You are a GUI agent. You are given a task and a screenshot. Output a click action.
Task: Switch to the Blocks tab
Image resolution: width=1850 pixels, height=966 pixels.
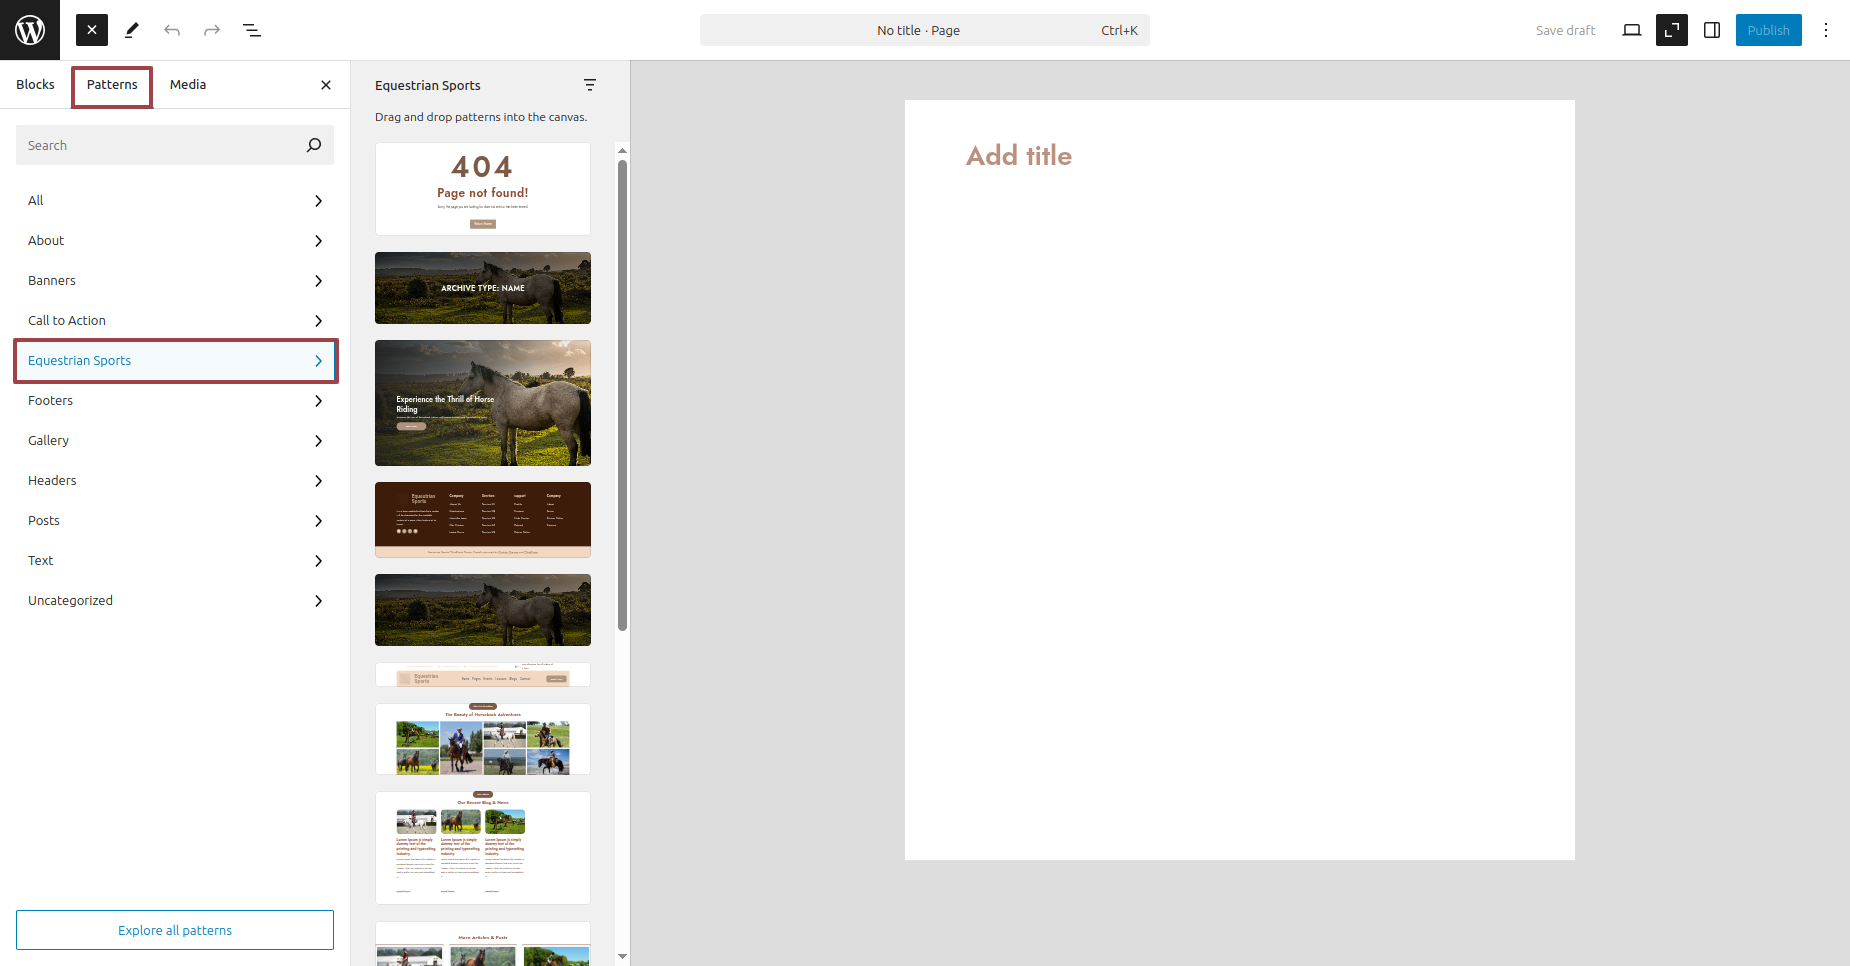(35, 85)
